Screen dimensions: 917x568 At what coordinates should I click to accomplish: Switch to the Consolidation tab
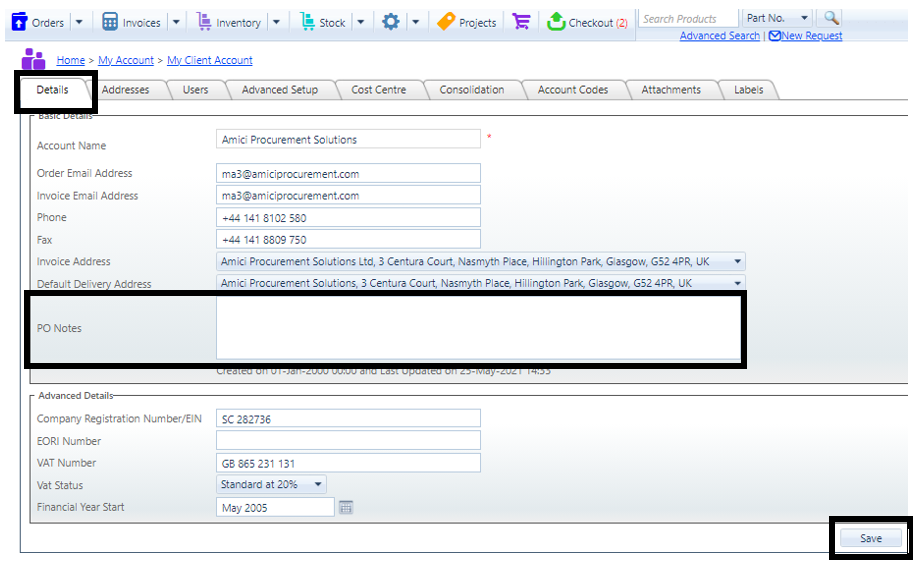pos(471,89)
